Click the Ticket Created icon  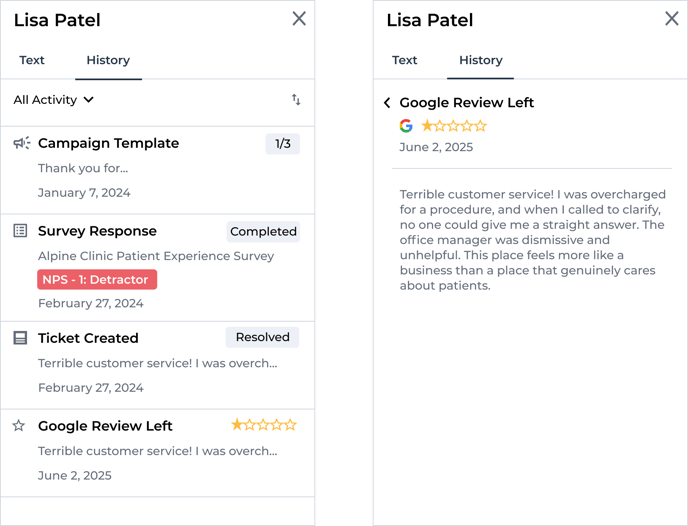point(20,338)
